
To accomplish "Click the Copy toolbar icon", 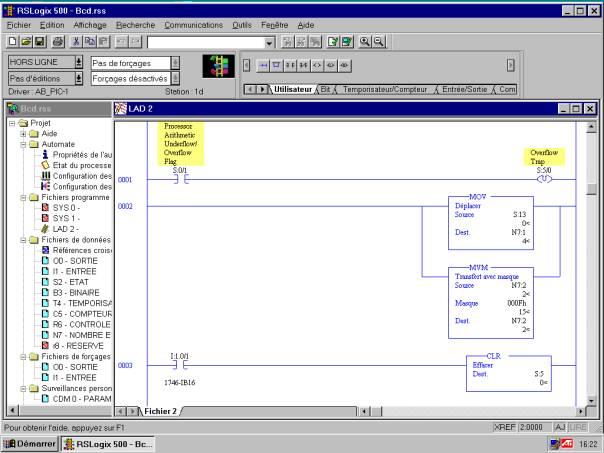I will pos(90,42).
